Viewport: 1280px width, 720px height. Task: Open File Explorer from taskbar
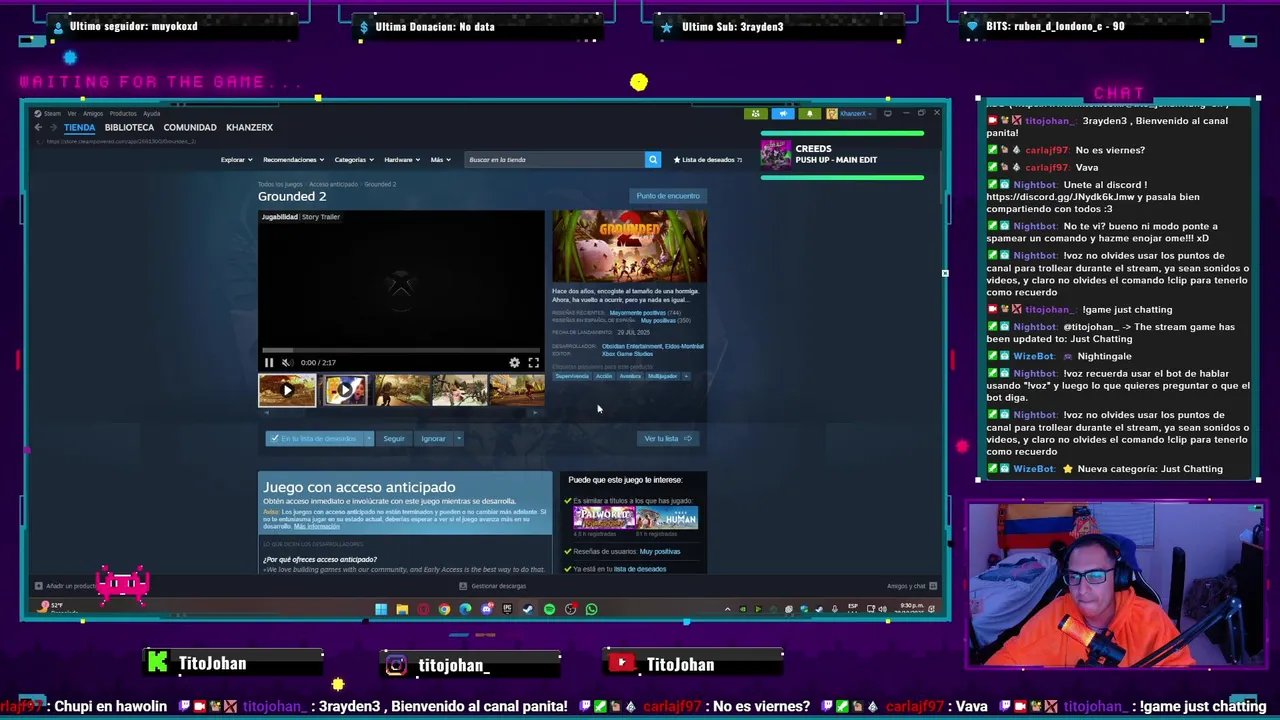[x=402, y=609]
